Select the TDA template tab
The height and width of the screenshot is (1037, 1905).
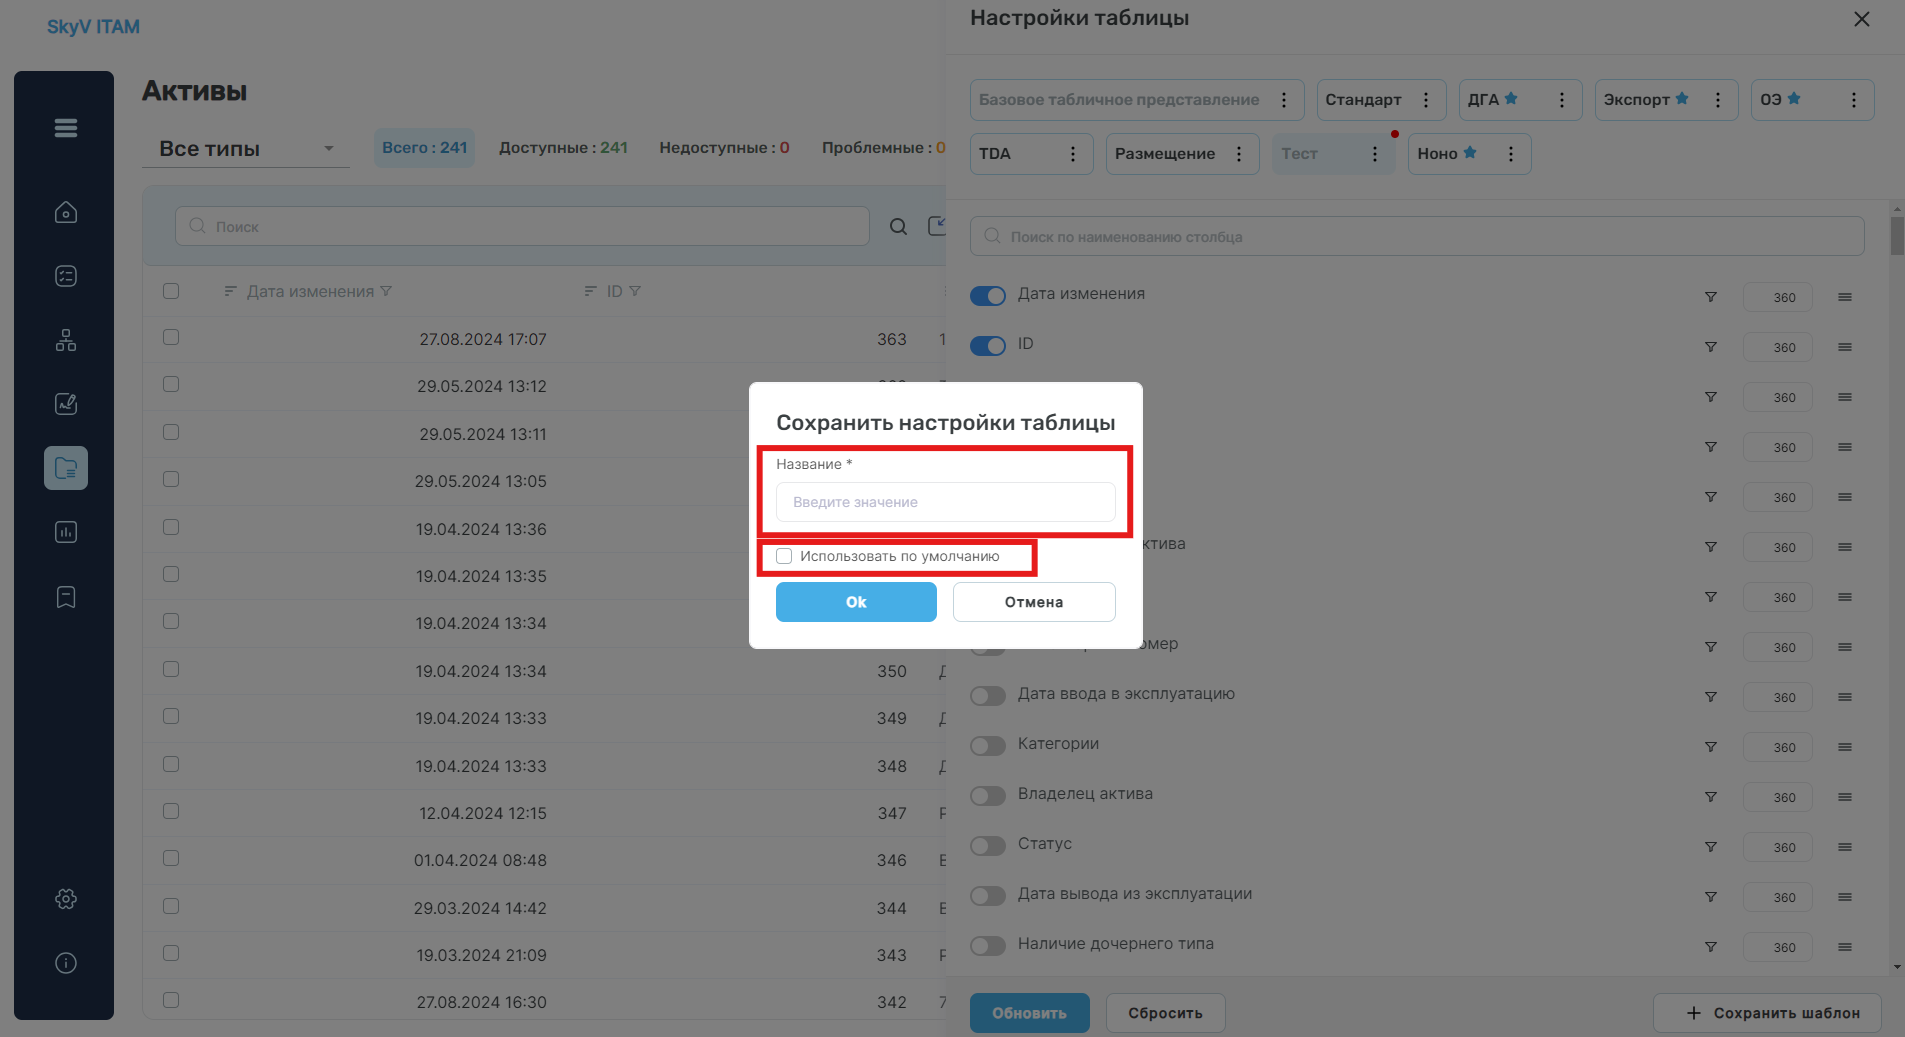tap(995, 154)
